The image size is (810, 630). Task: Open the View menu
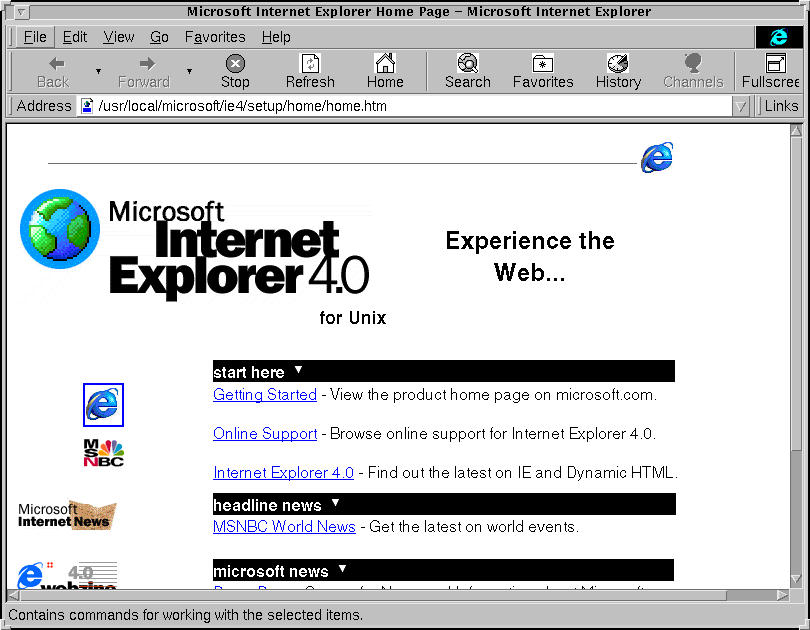[x=118, y=37]
